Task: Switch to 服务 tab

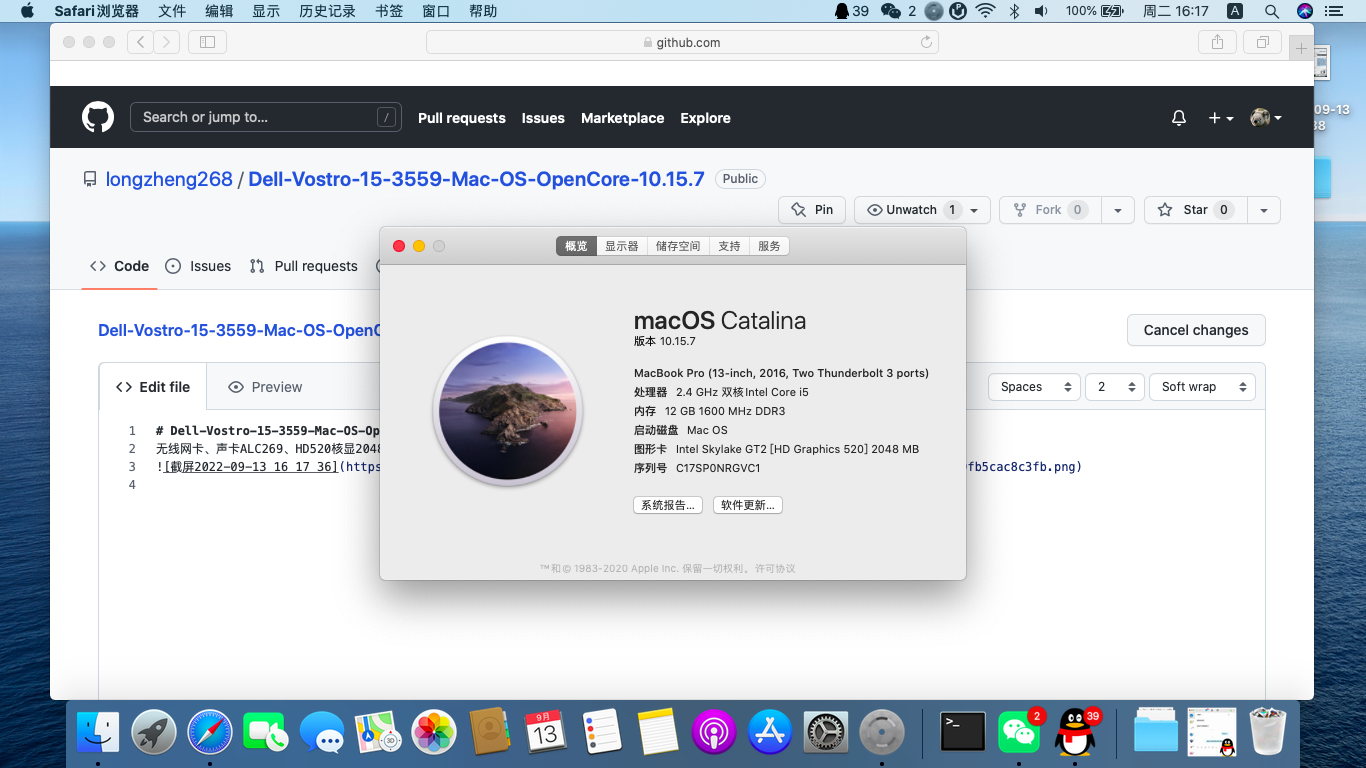Action: pos(769,246)
